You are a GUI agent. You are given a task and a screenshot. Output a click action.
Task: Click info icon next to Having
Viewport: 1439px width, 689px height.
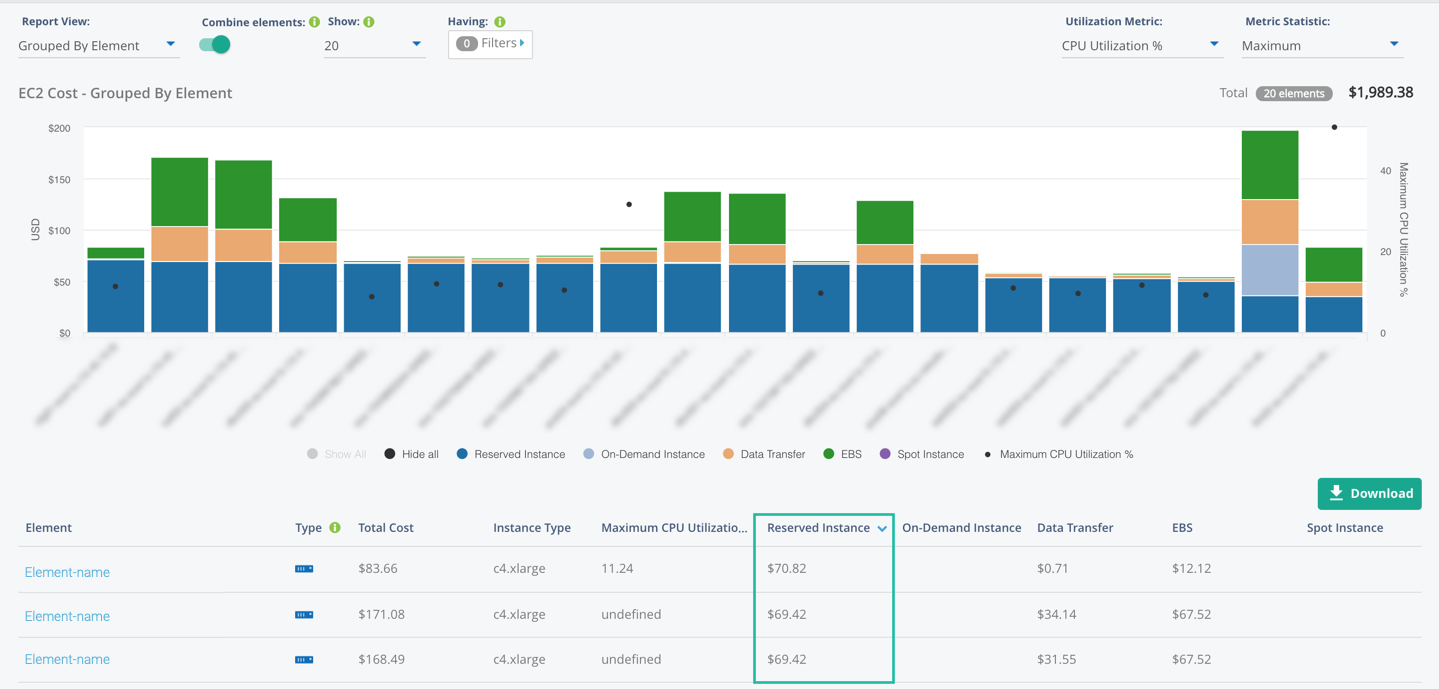pos(500,22)
